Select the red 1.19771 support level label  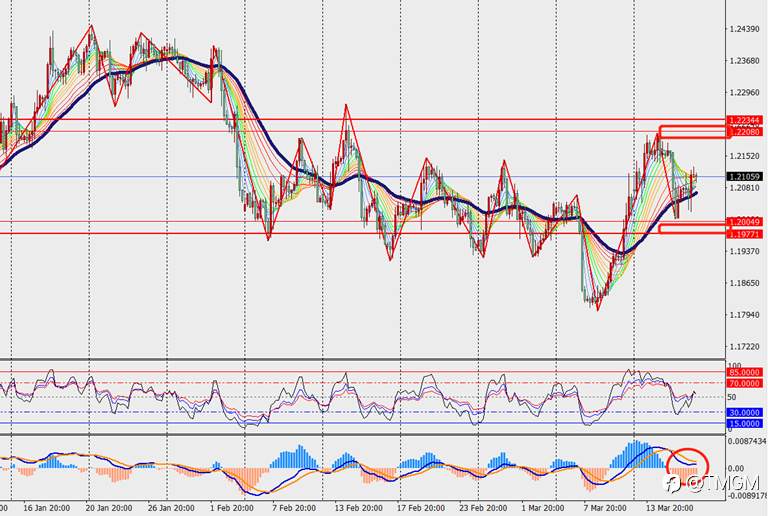744,235
